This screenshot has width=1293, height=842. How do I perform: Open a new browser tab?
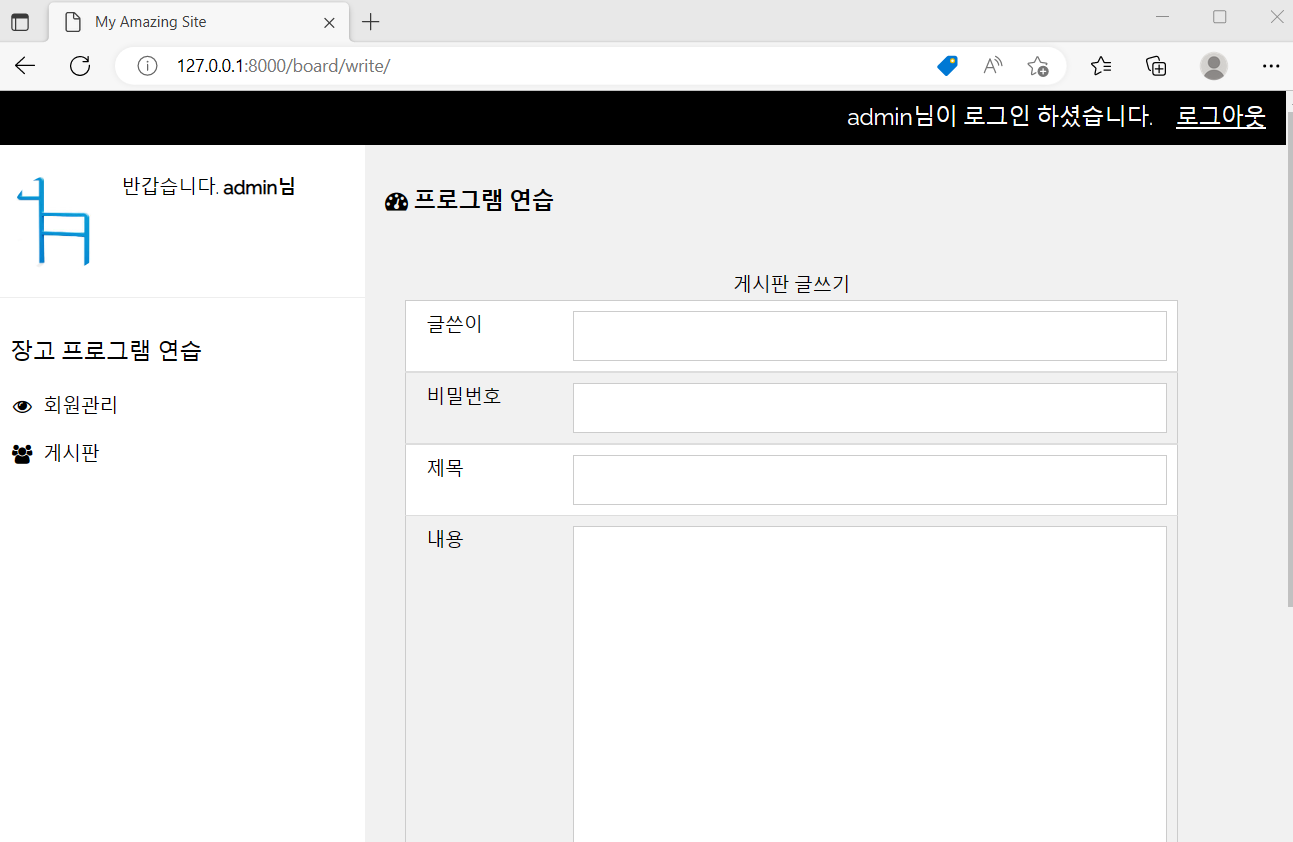pos(371,22)
